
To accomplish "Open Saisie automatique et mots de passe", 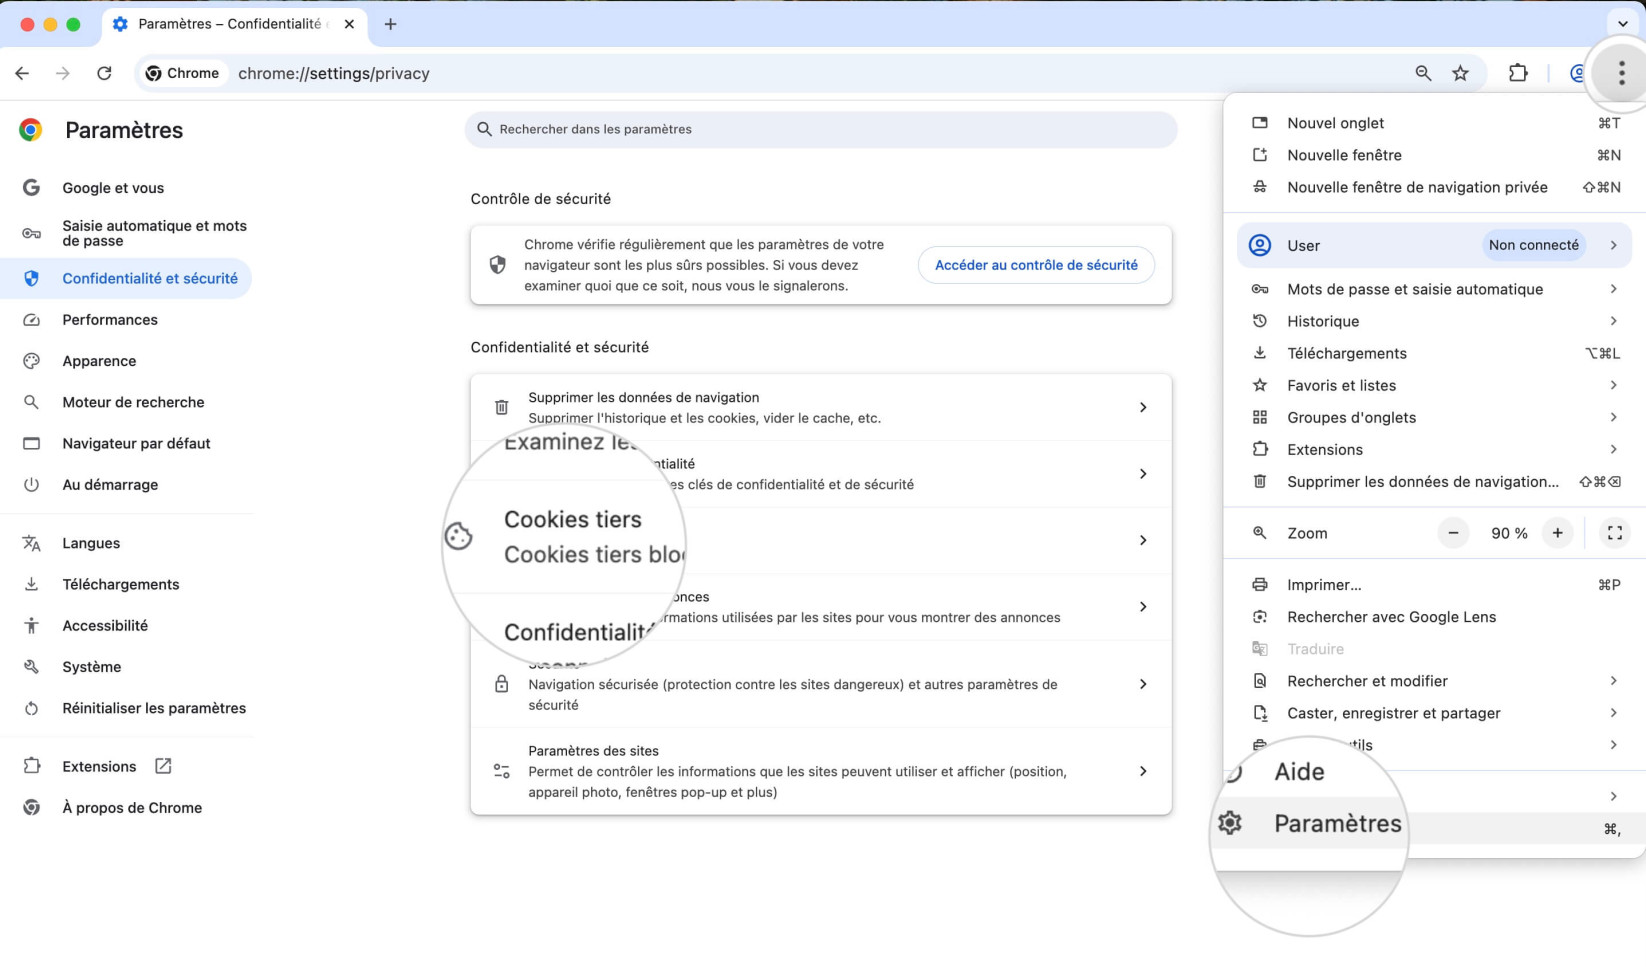I will (x=127, y=233).
